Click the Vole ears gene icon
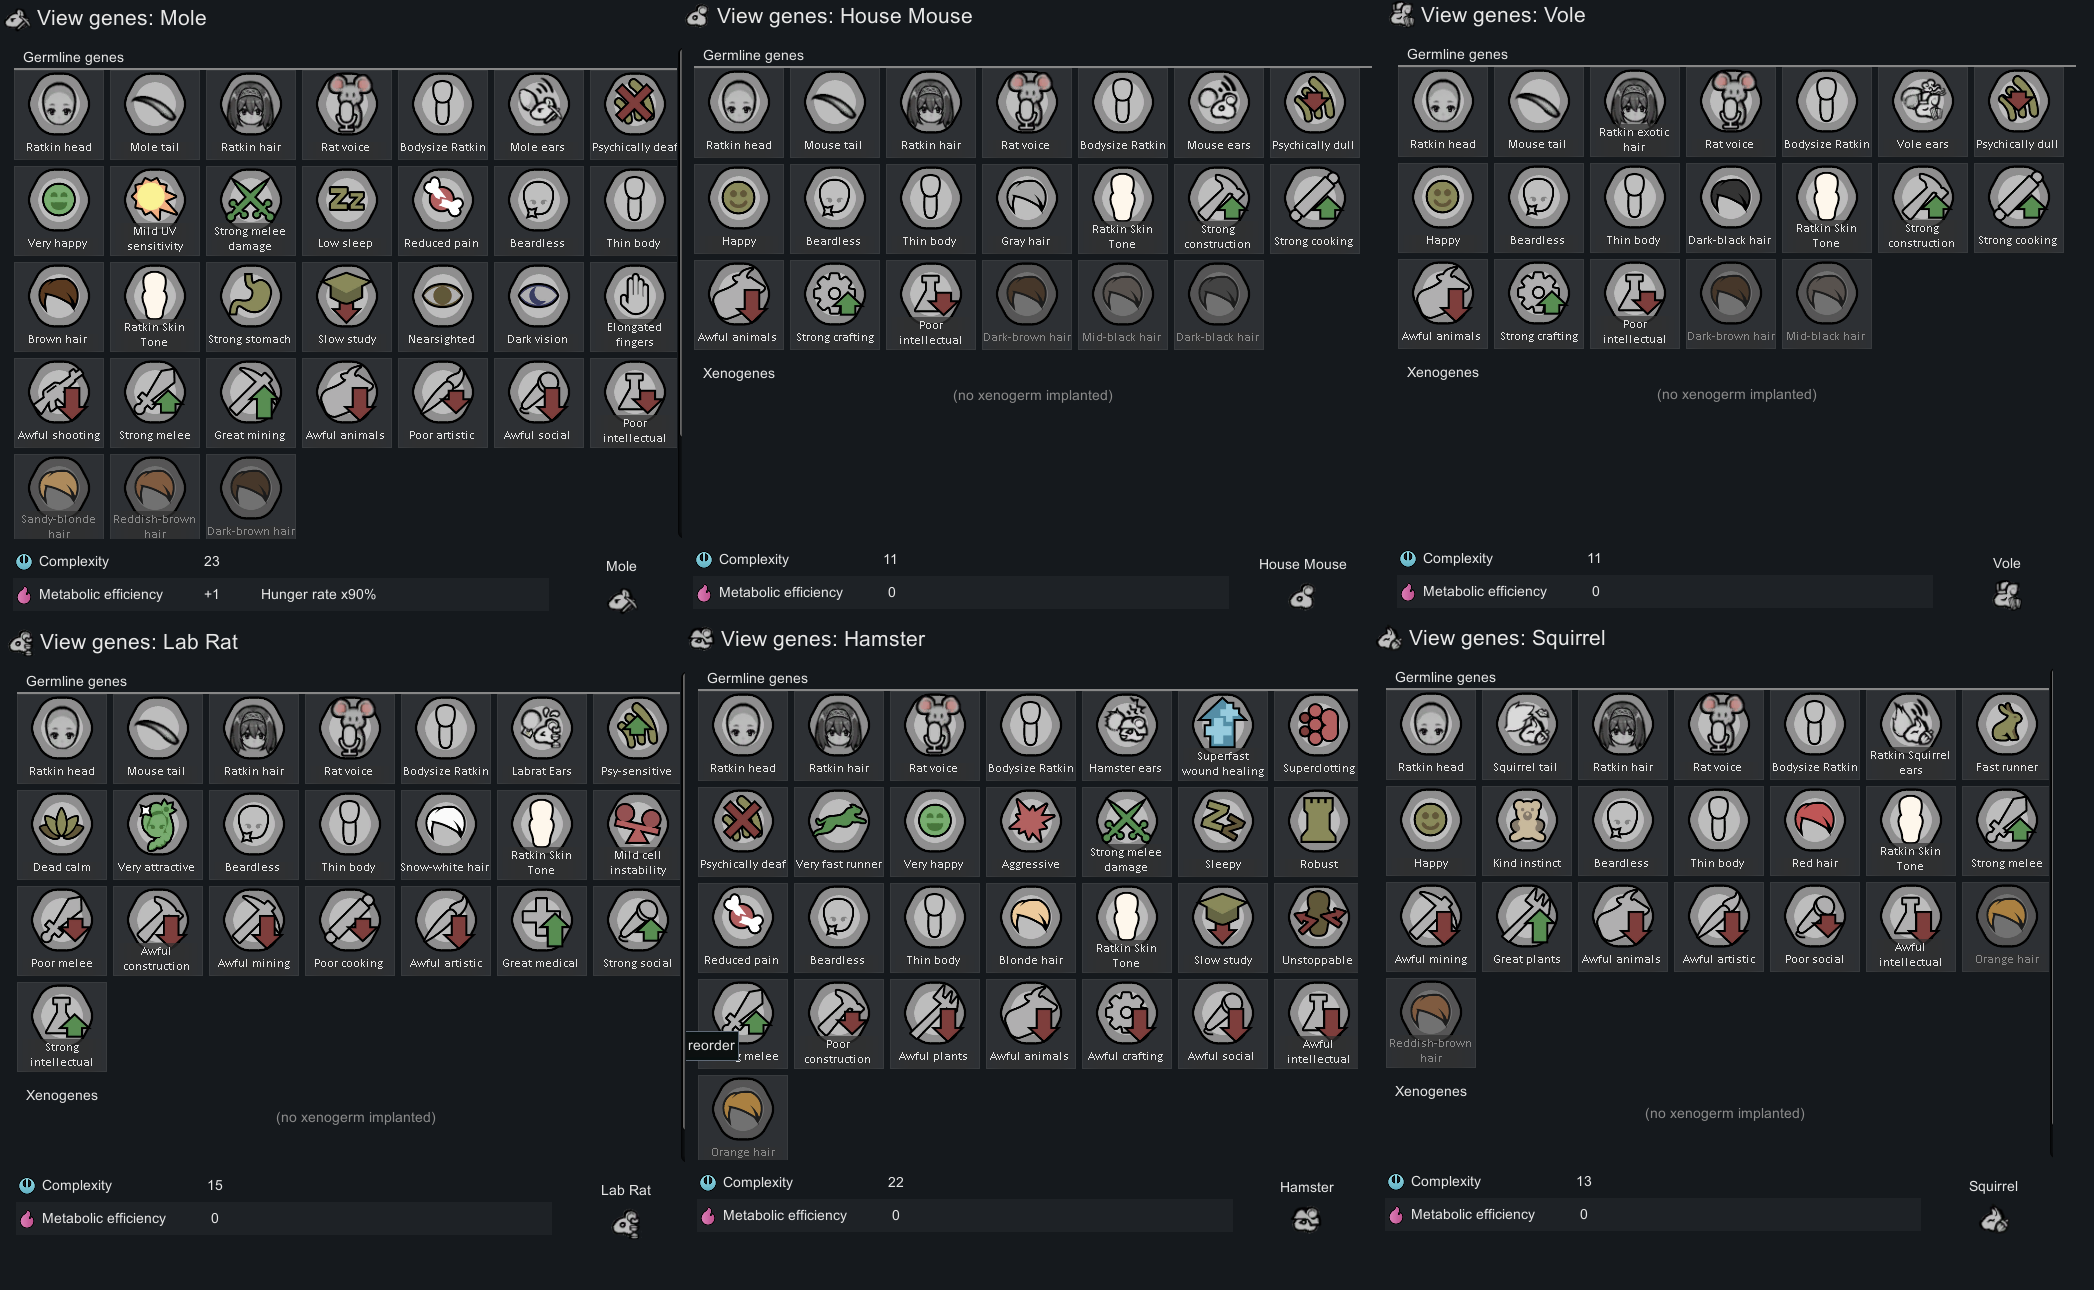This screenshot has width=2094, height=1290. [1922, 102]
